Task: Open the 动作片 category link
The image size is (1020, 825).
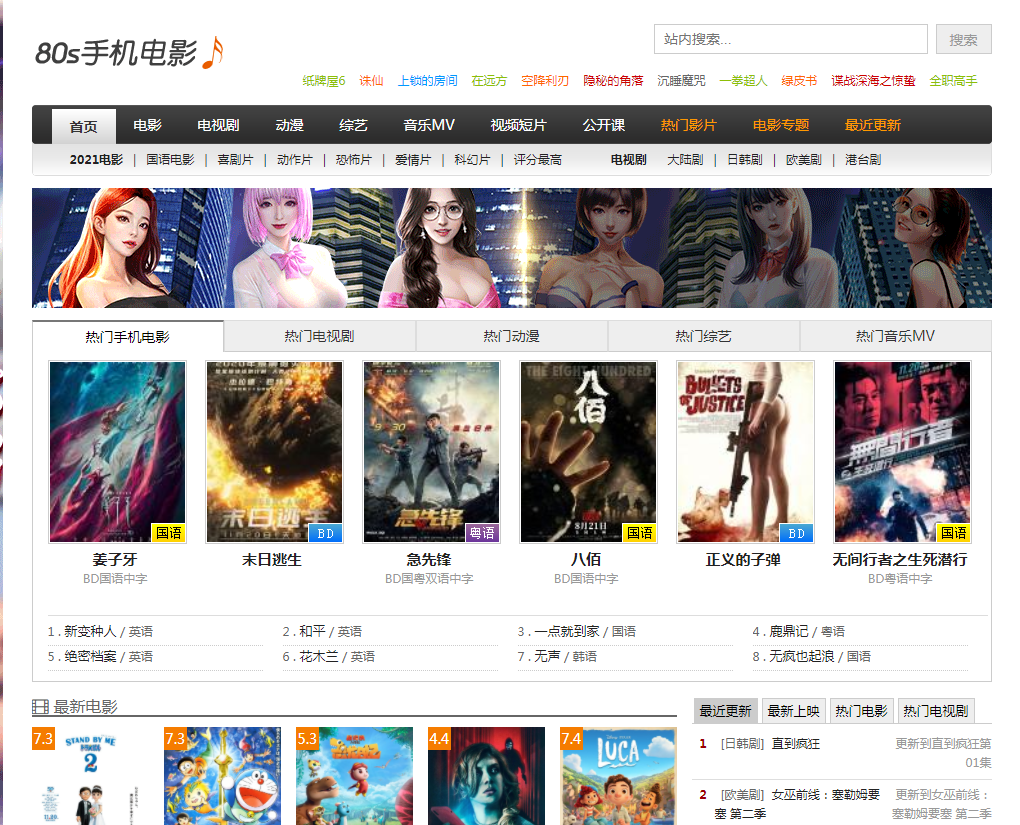Action: click(295, 160)
